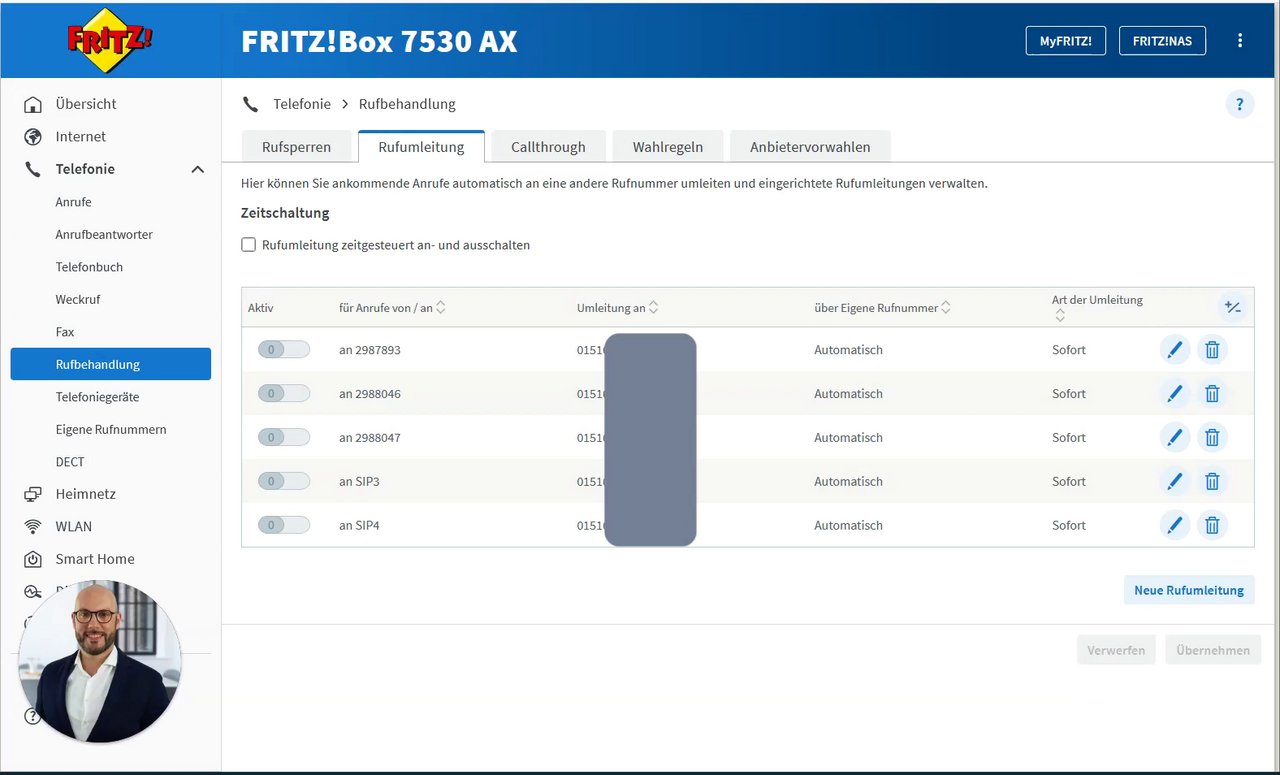Open Eigene Rufnummern in the sidebar
1280x775 pixels.
tap(111, 429)
